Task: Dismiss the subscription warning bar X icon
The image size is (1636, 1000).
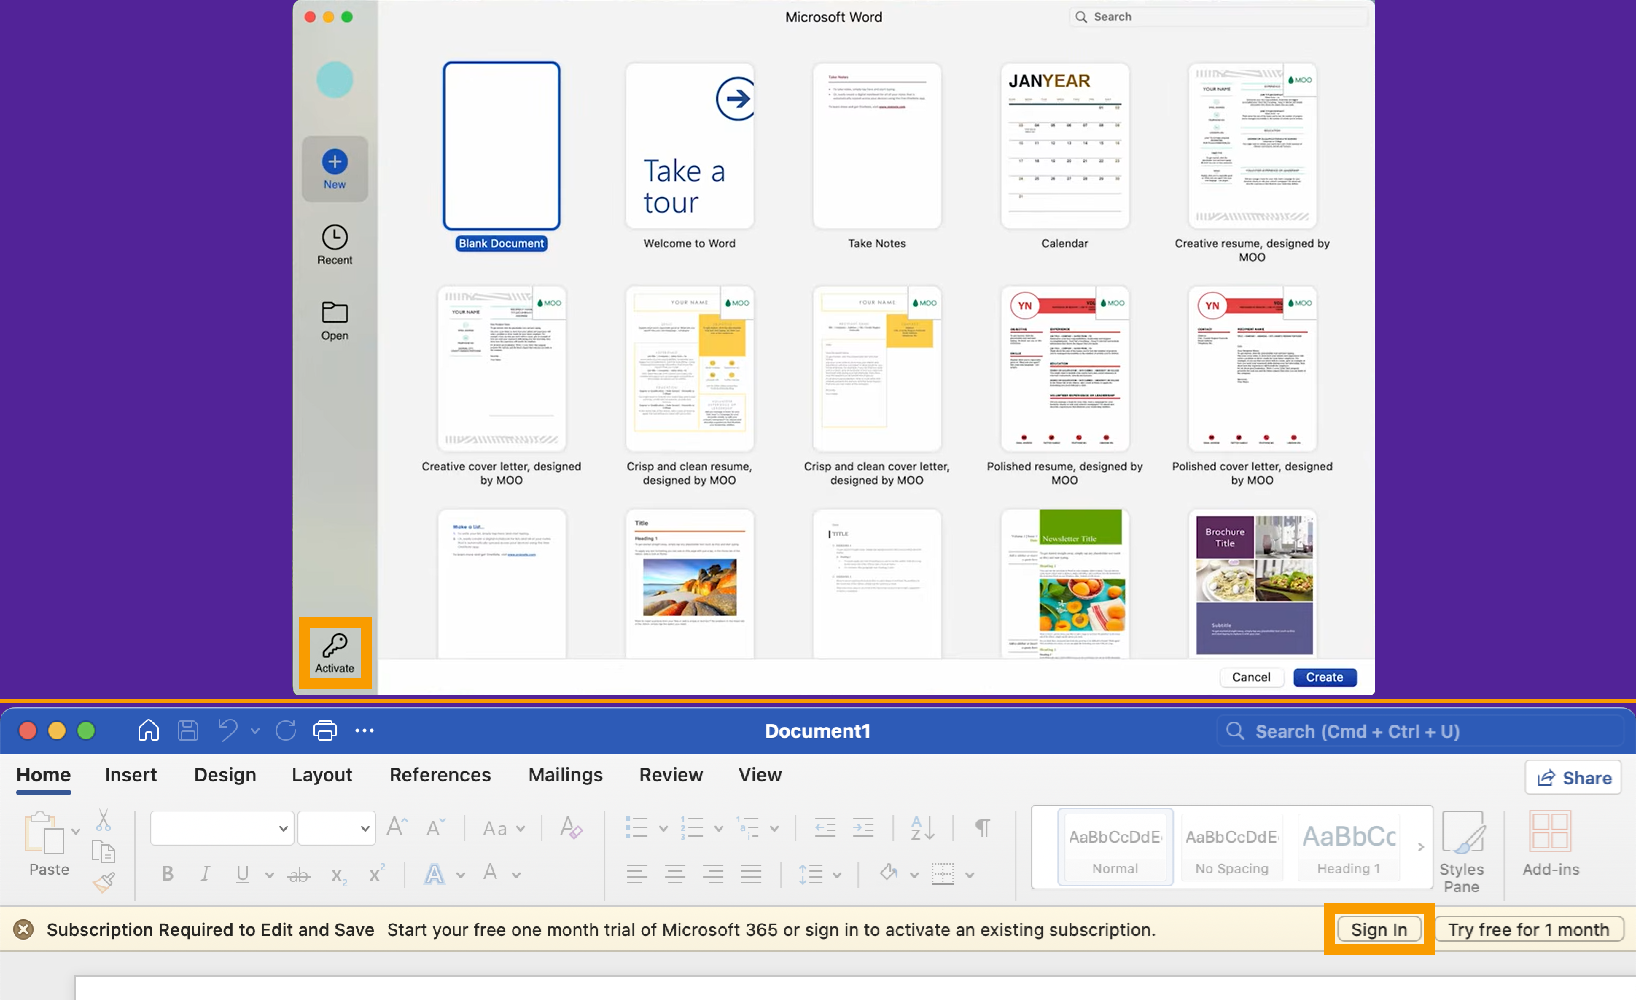Action: [23, 930]
